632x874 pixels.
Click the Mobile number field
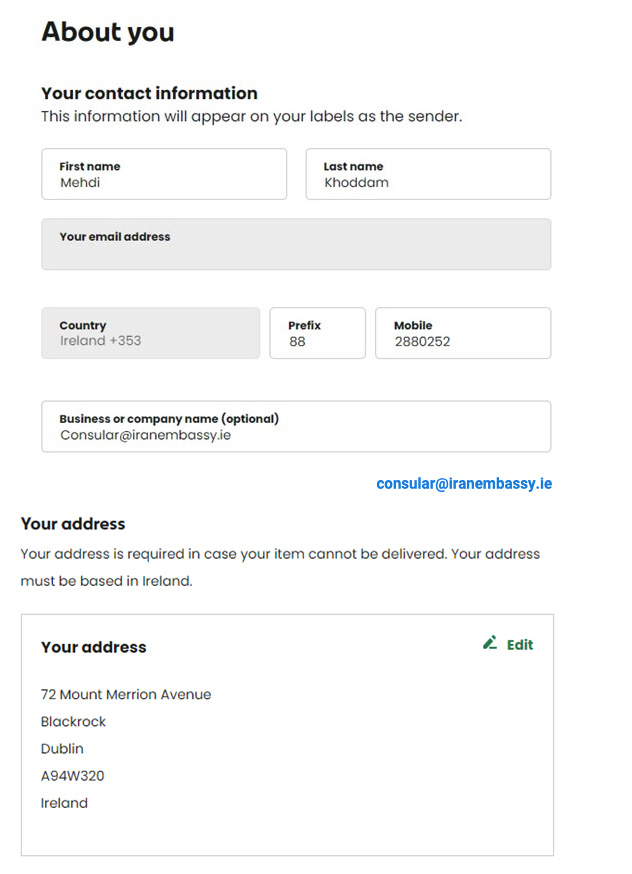(x=463, y=333)
